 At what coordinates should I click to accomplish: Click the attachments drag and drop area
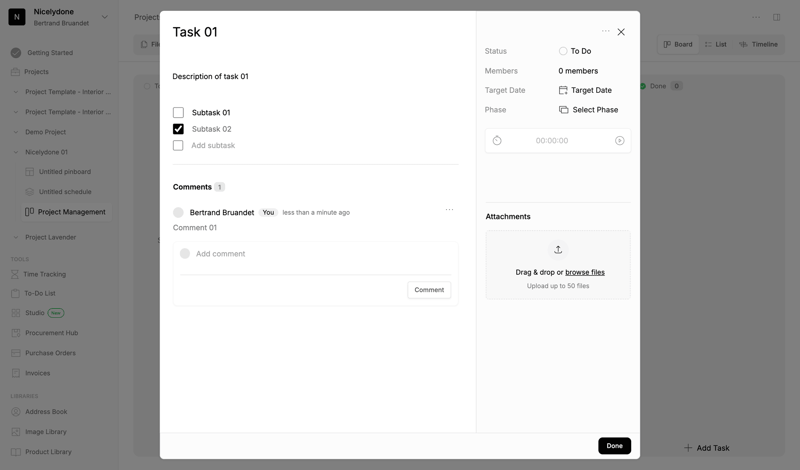(x=558, y=265)
